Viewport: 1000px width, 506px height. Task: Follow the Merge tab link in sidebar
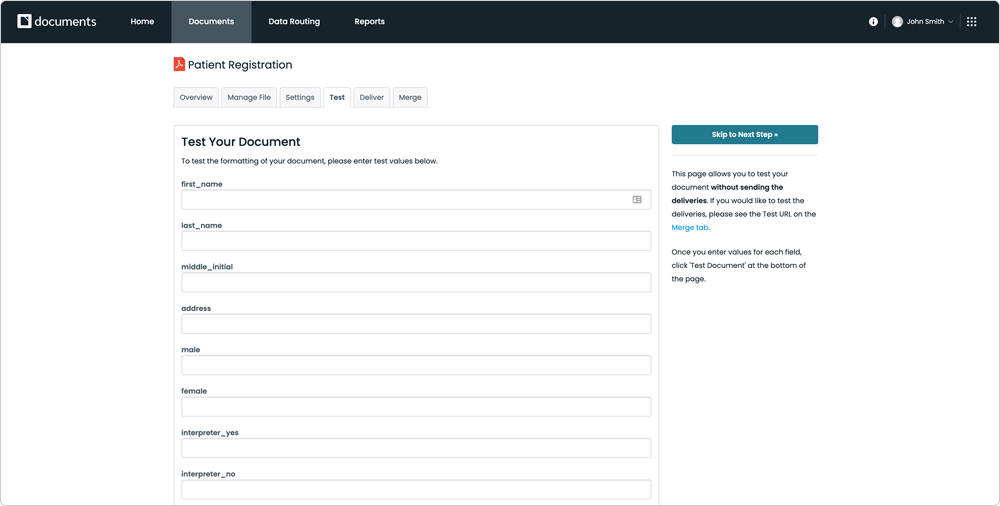point(689,228)
